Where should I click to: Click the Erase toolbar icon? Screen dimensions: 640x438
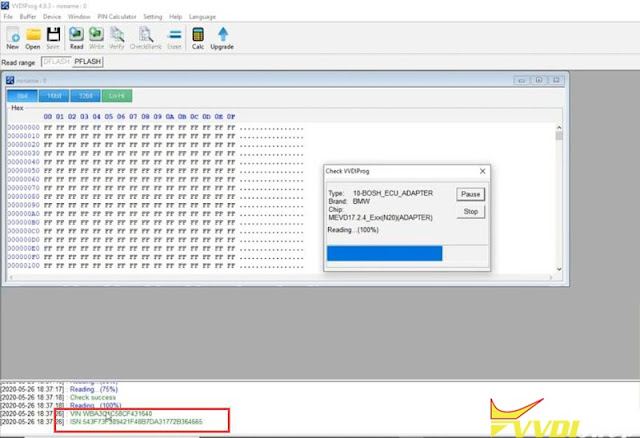pos(174,38)
